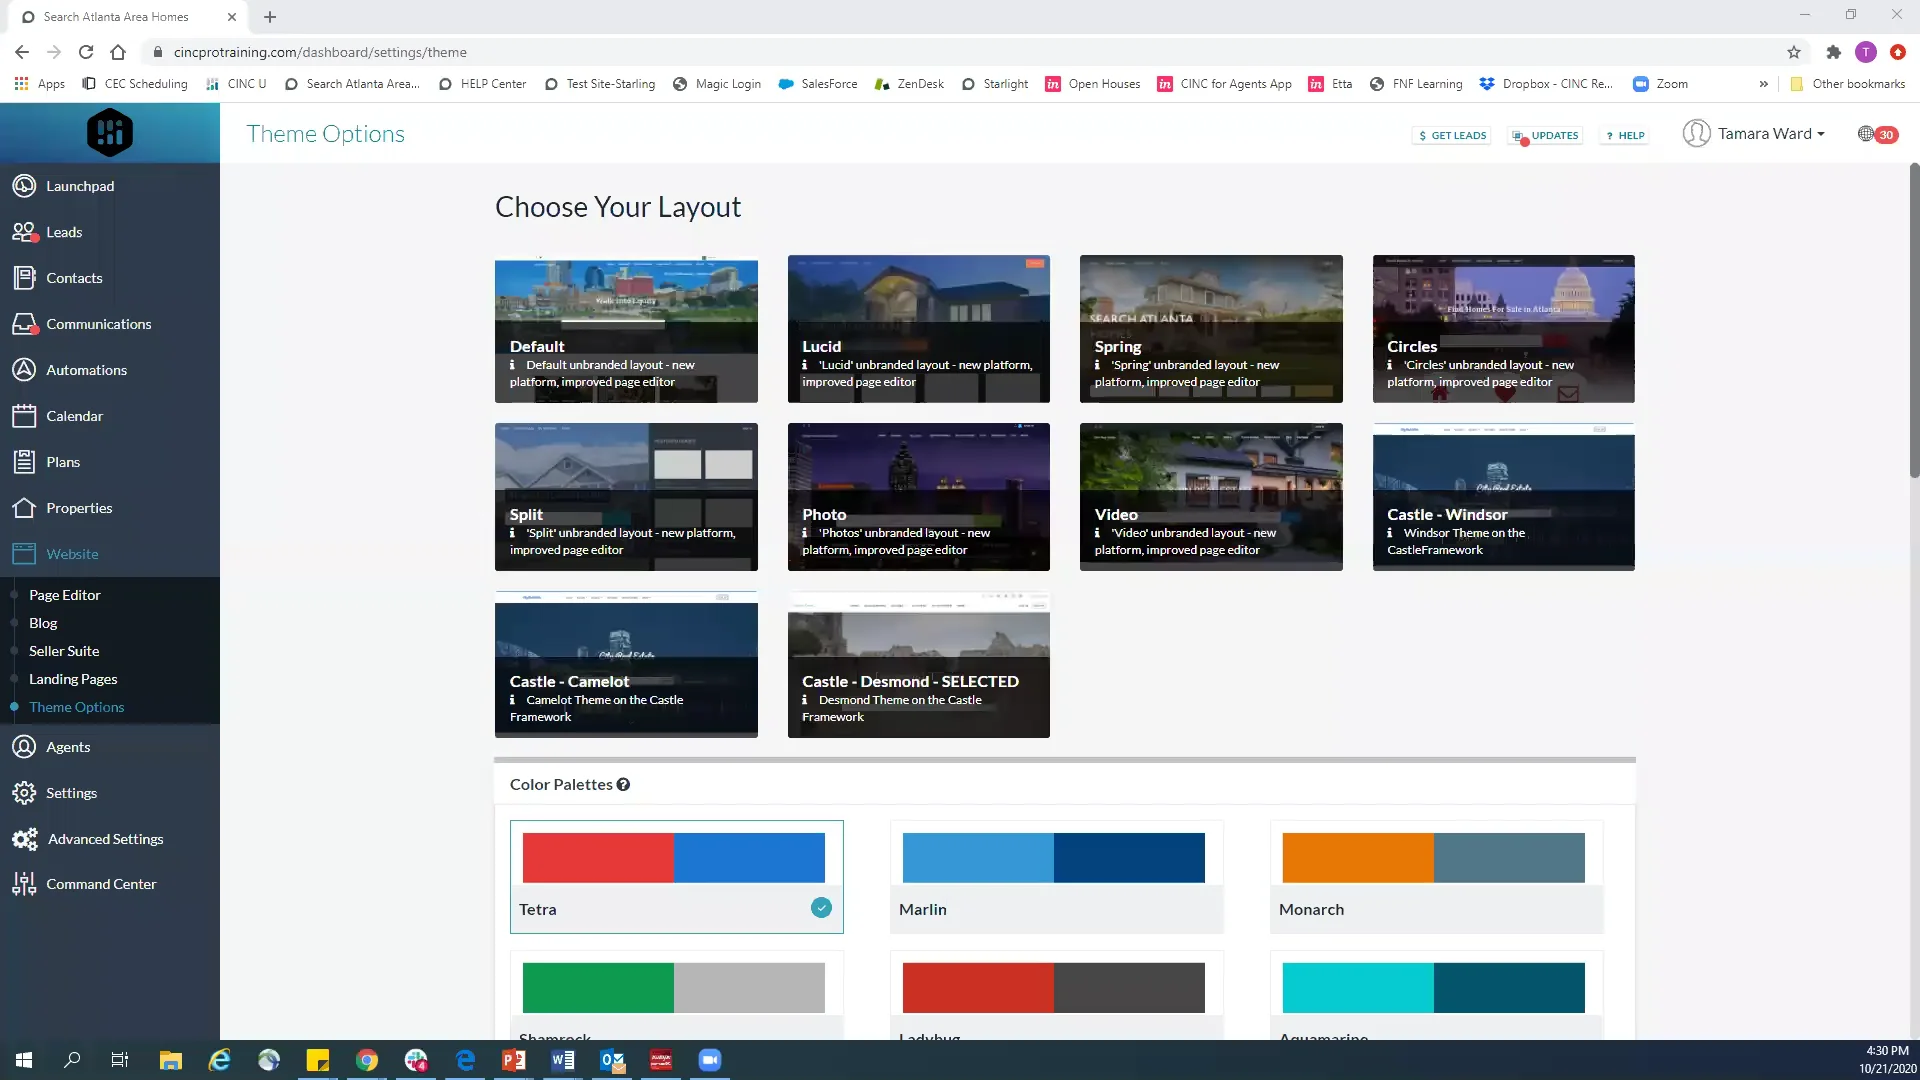This screenshot has height=1080, width=1920.
Task: Open Windows Start menu
Action: coord(24,1060)
